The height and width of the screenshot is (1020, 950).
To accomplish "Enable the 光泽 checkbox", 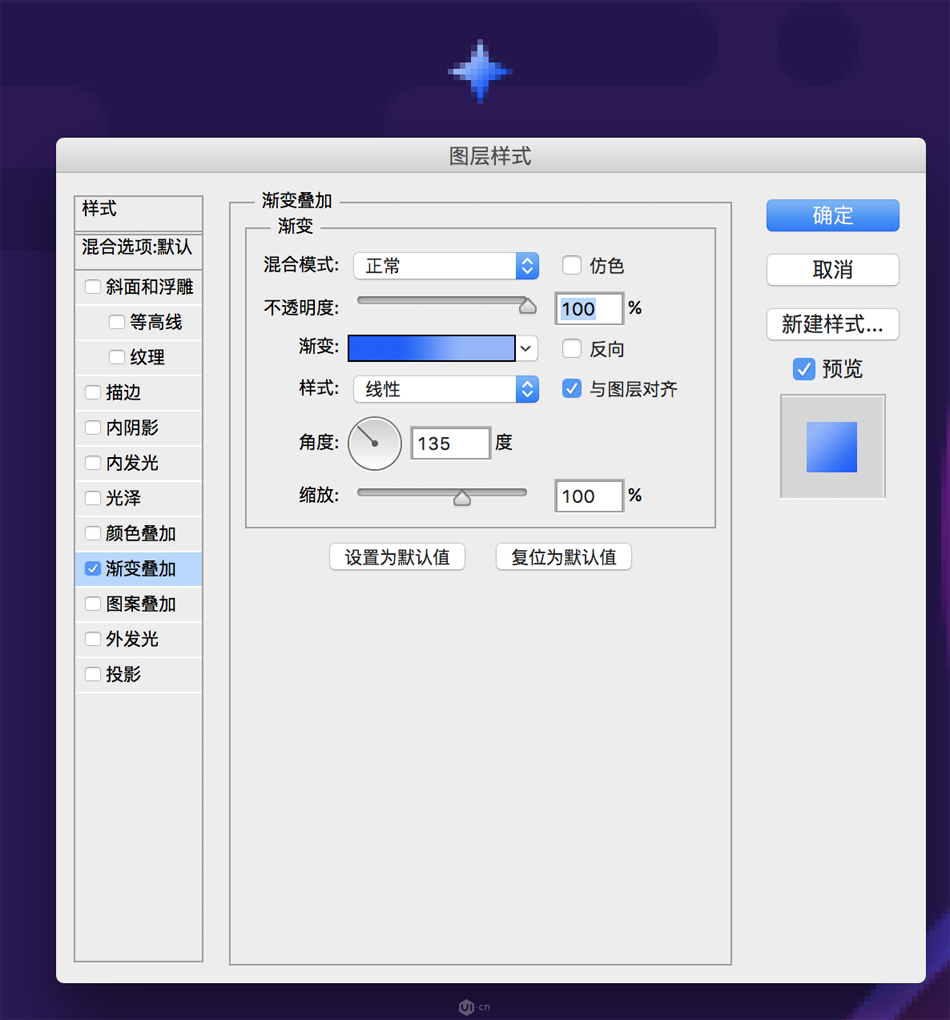I will coord(93,498).
